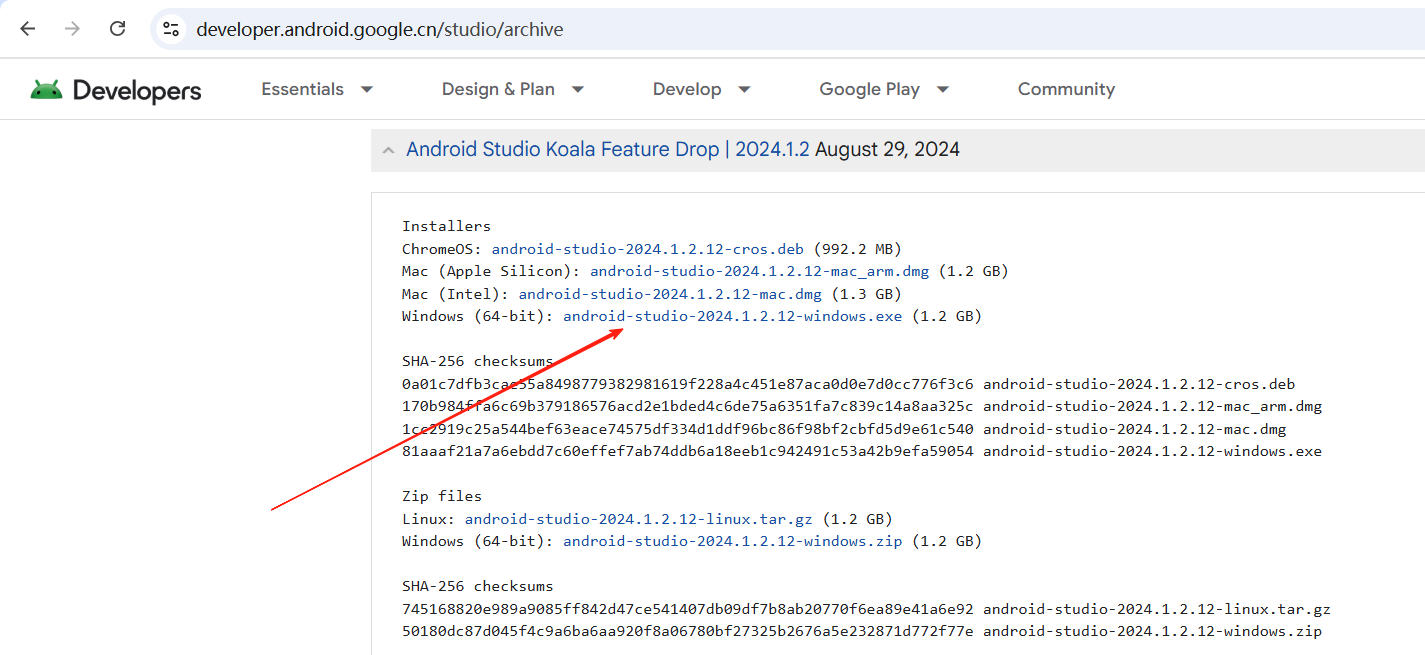This screenshot has width=1425, height=655.
Task: Download android-studio-2024.1.2.12-windows.zip archive
Action: 733,541
